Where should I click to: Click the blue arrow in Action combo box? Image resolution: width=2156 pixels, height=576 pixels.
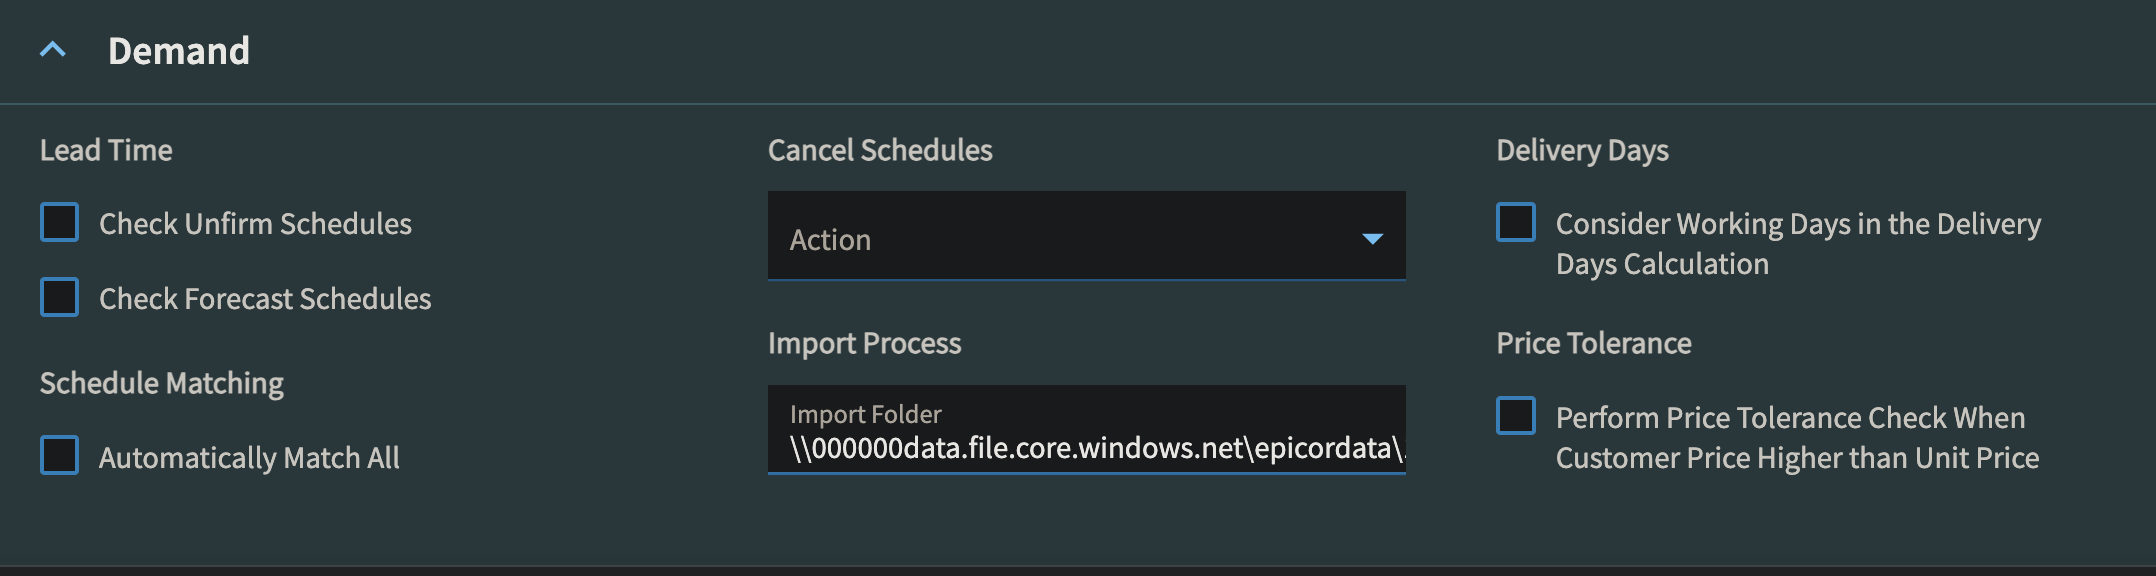pyautogui.click(x=1372, y=239)
